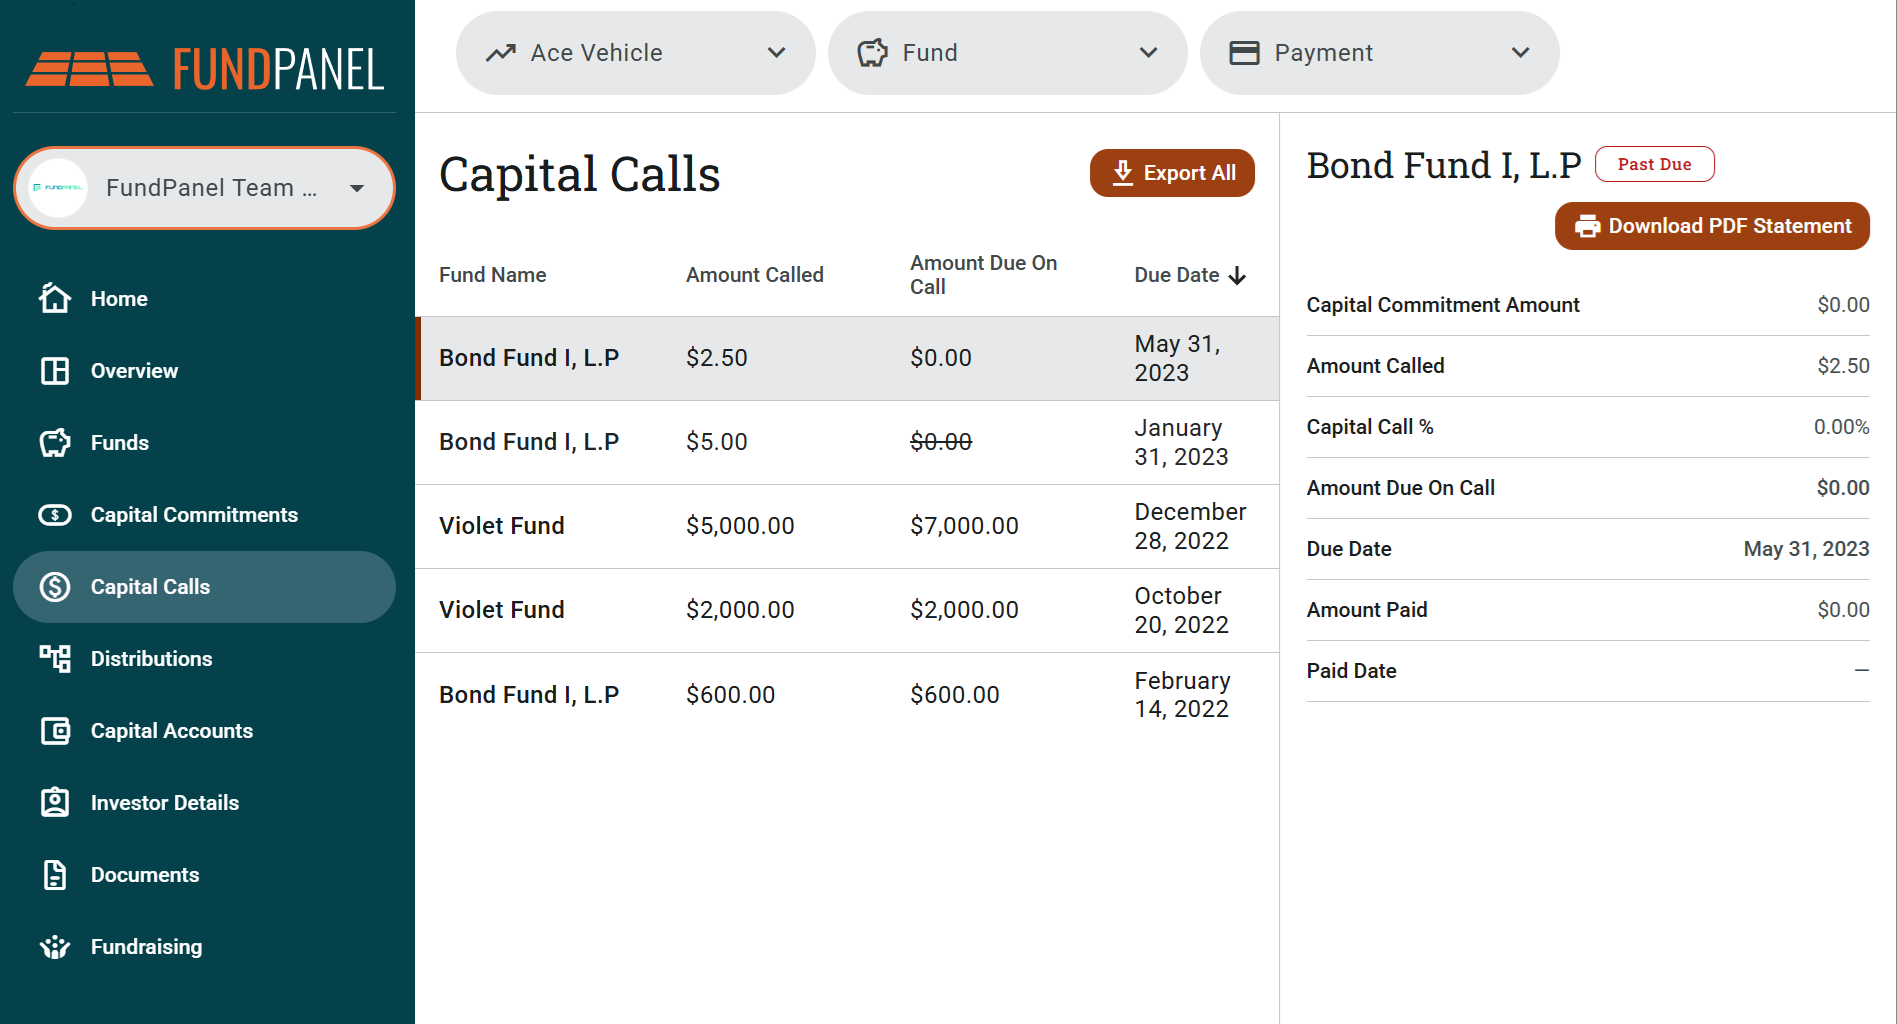1897x1024 pixels.
Task: View Investor Details page
Action: point(204,803)
